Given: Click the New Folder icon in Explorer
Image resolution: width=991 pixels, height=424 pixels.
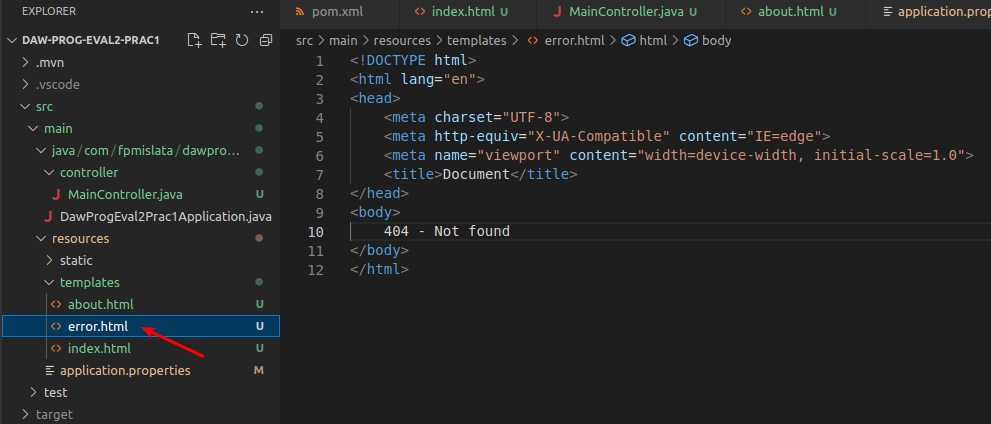Looking at the screenshot, I should coord(218,40).
